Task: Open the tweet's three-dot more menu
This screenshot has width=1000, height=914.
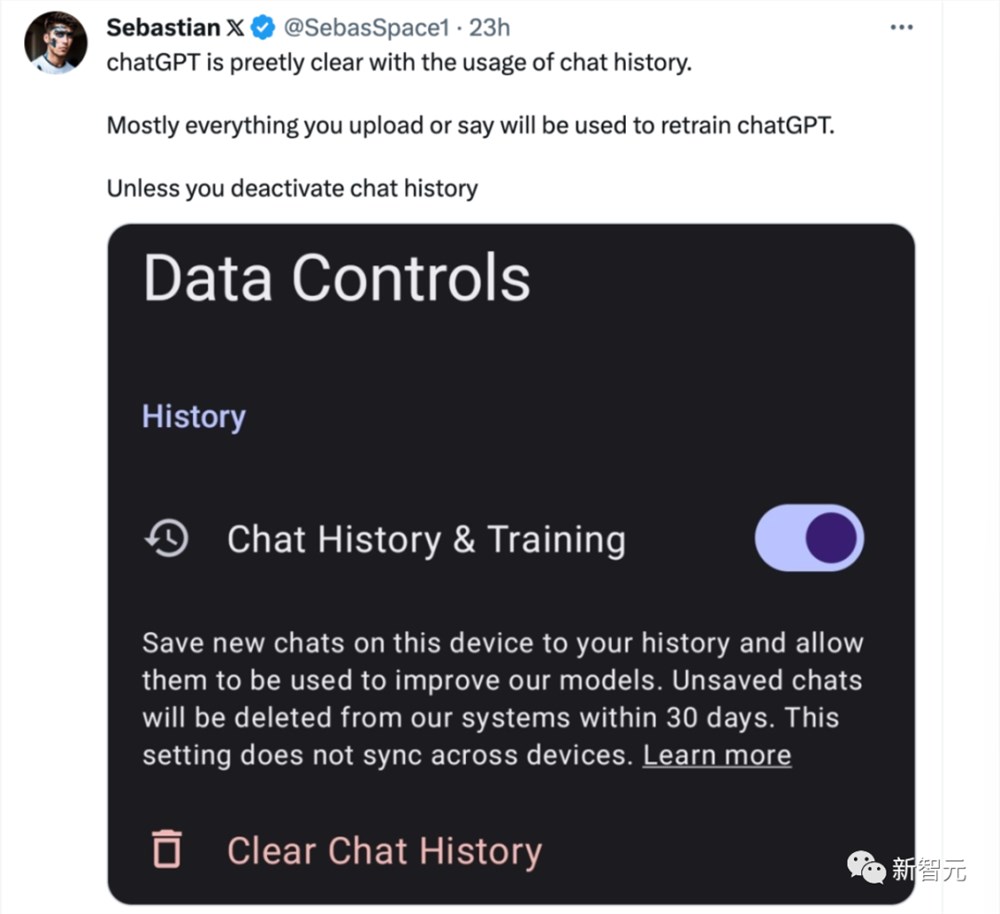Action: [x=901, y=27]
